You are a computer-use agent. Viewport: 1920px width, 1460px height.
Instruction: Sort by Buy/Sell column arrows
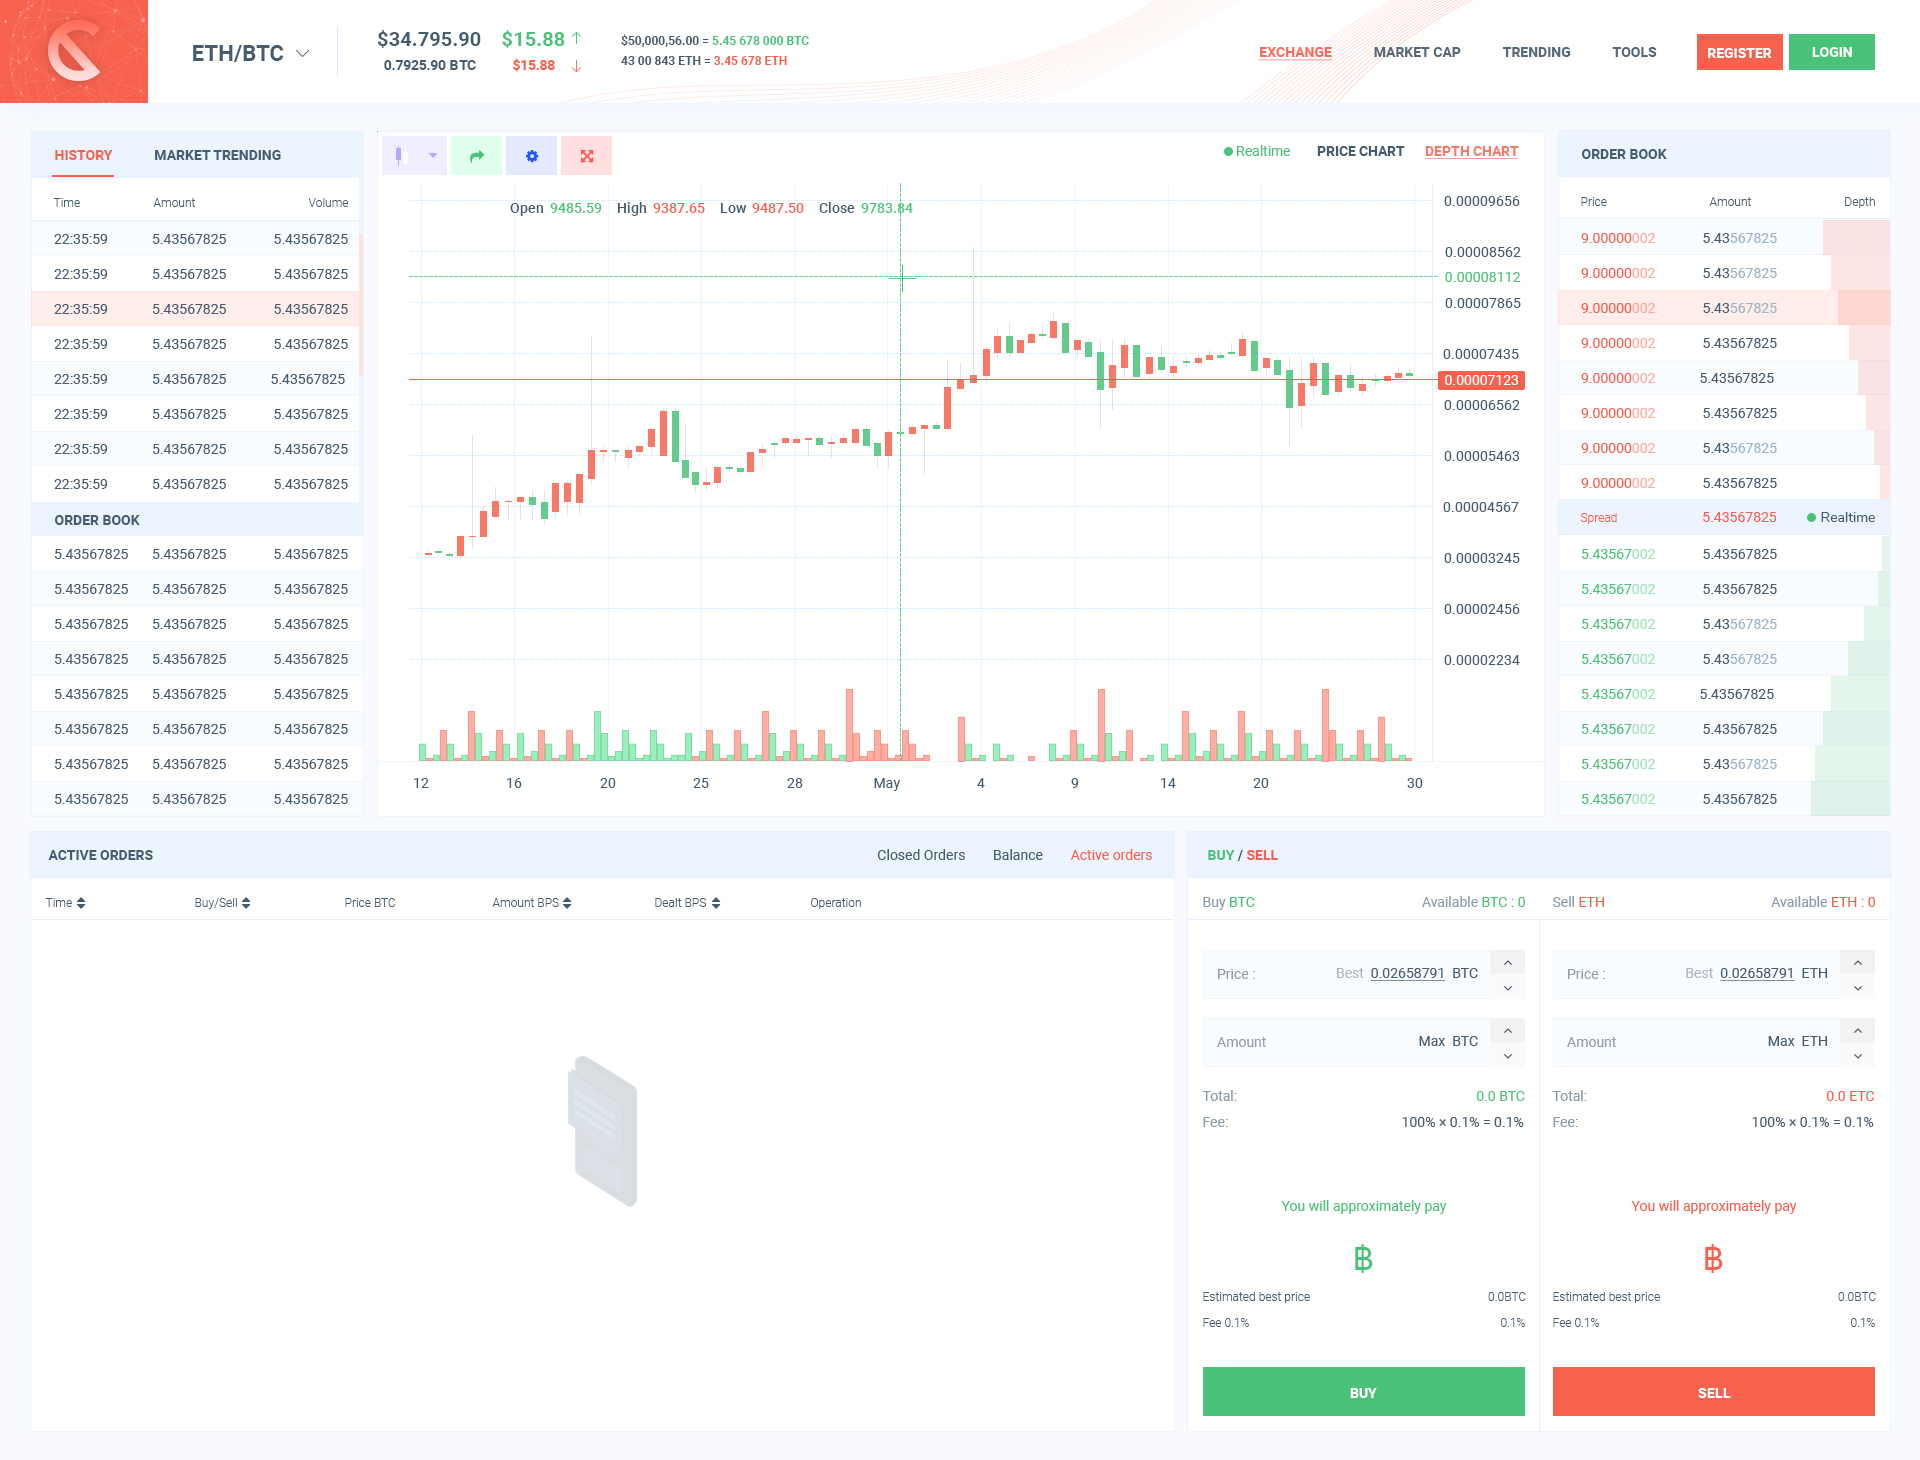pyautogui.click(x=246, y=903)
